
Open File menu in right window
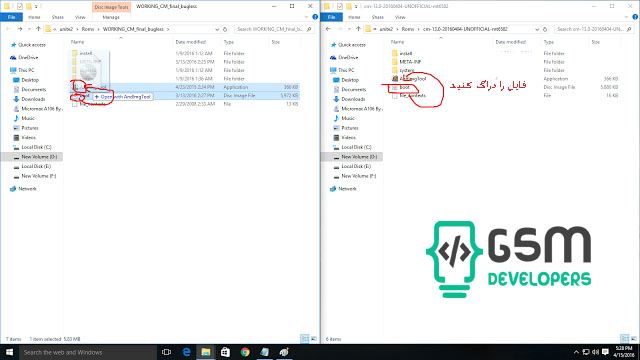pyautogui.click(x=331, y=17)
